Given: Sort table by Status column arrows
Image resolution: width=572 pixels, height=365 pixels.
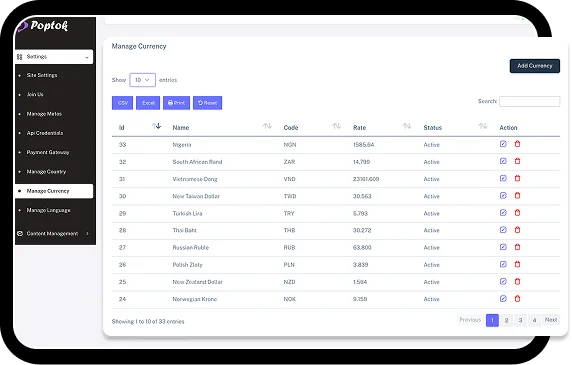Looking at the screenshot, I should click(483, 126).
